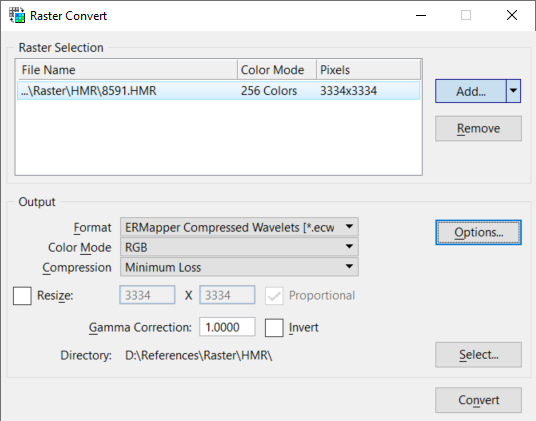Viewport: 536px width, 421px height.
Task: Remove the selected raster file
Action: tap(478, 128)
